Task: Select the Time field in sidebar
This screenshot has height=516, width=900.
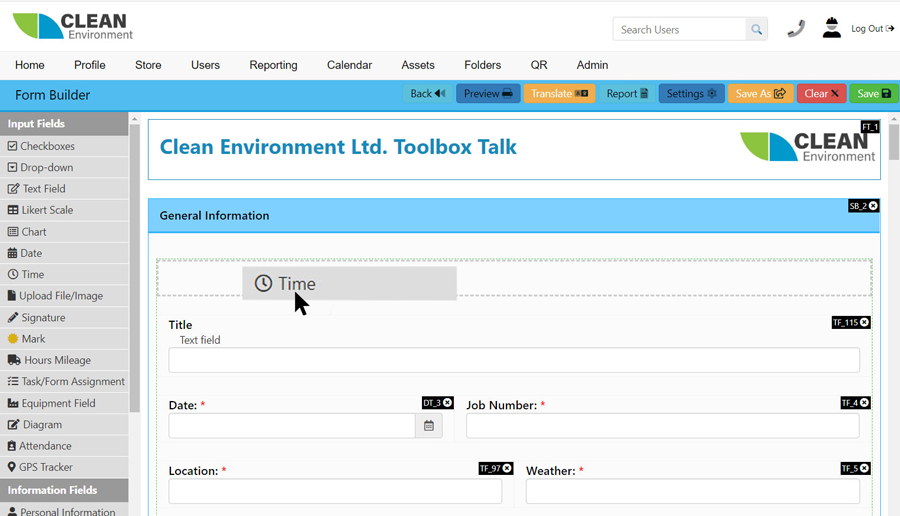Action: coord(64,274)
